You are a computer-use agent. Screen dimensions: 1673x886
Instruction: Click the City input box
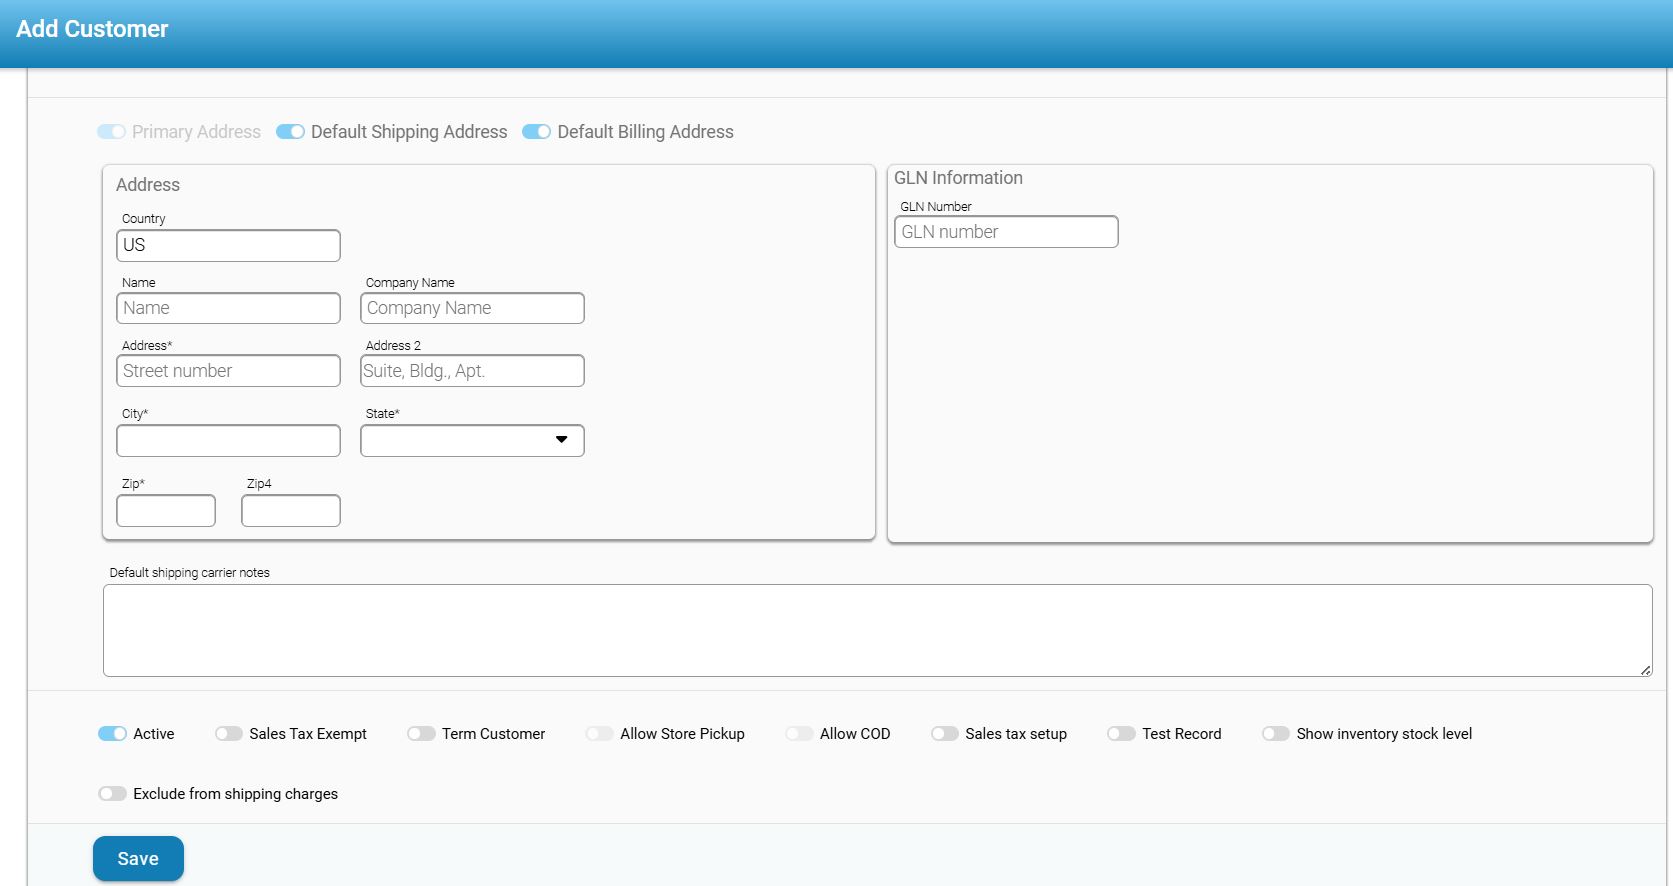[228, 441]
